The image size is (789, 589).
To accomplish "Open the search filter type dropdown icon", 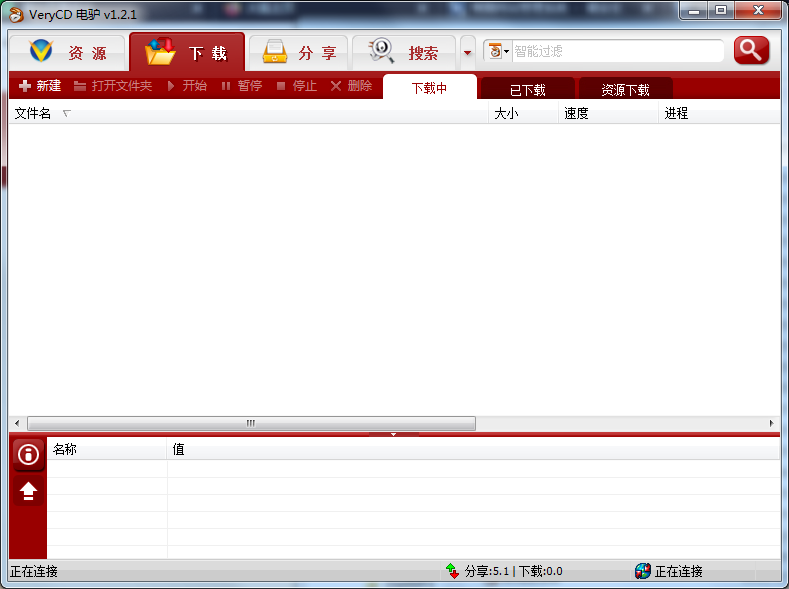I will pyautogui.click(x=497, y=51).
